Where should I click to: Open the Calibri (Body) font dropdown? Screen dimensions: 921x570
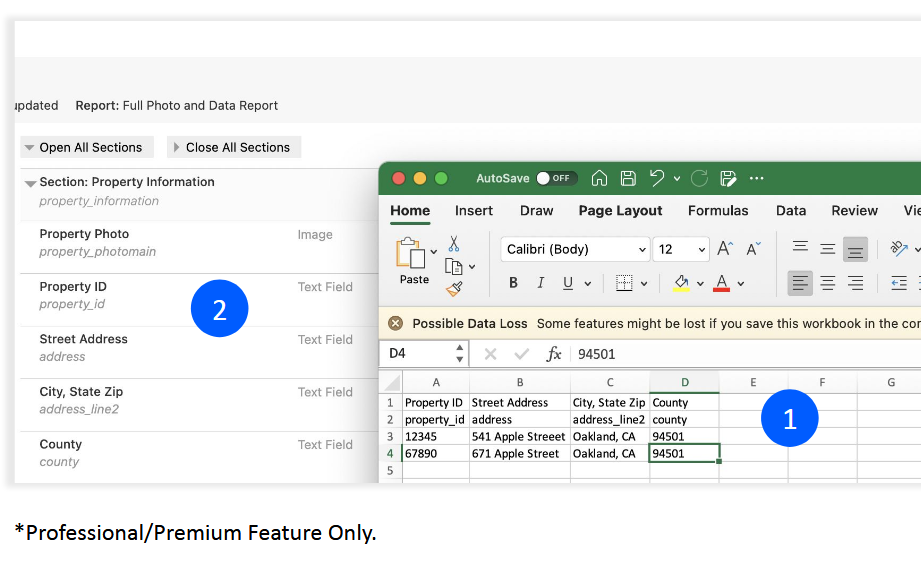point(642,250)
